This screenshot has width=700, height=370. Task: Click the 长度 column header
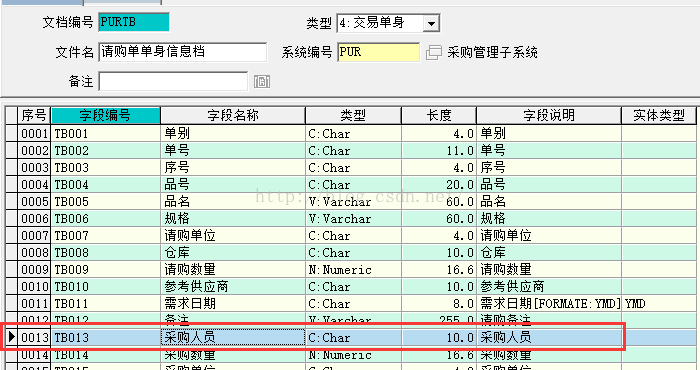coord(439,116)
